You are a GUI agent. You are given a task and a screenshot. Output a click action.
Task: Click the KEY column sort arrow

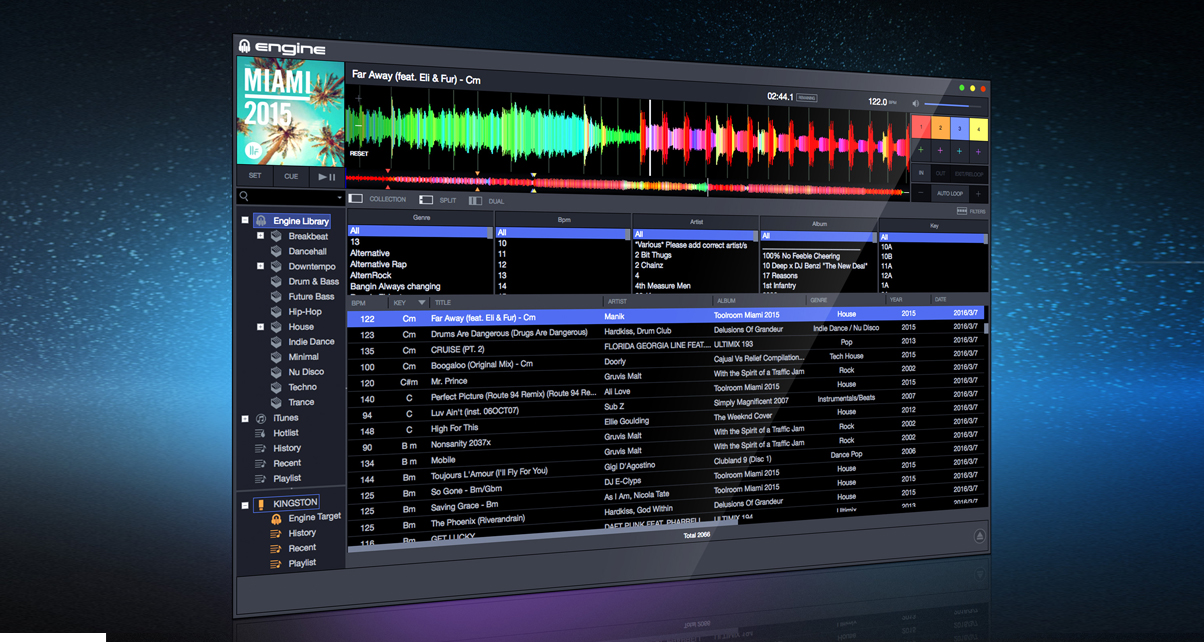(422, 301)
